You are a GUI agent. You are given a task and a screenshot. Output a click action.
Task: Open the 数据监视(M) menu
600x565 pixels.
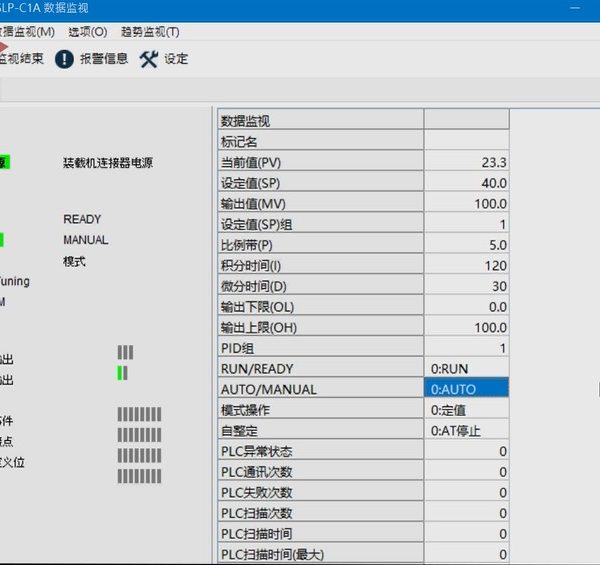click(x=28, y=32)
